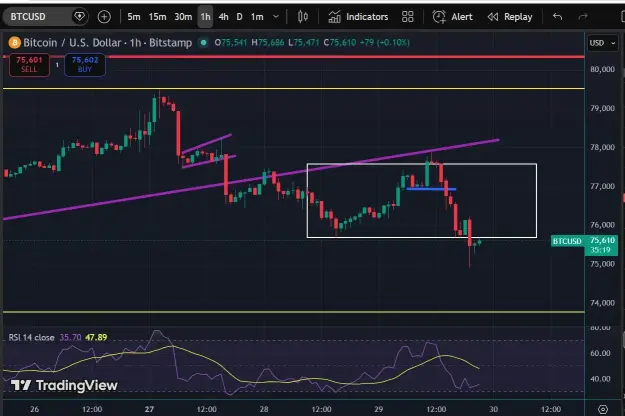The width and height of the screenshot is (625, 416).
Task: Add a symbol with the plus-circle icon
Action: (104, 17)
